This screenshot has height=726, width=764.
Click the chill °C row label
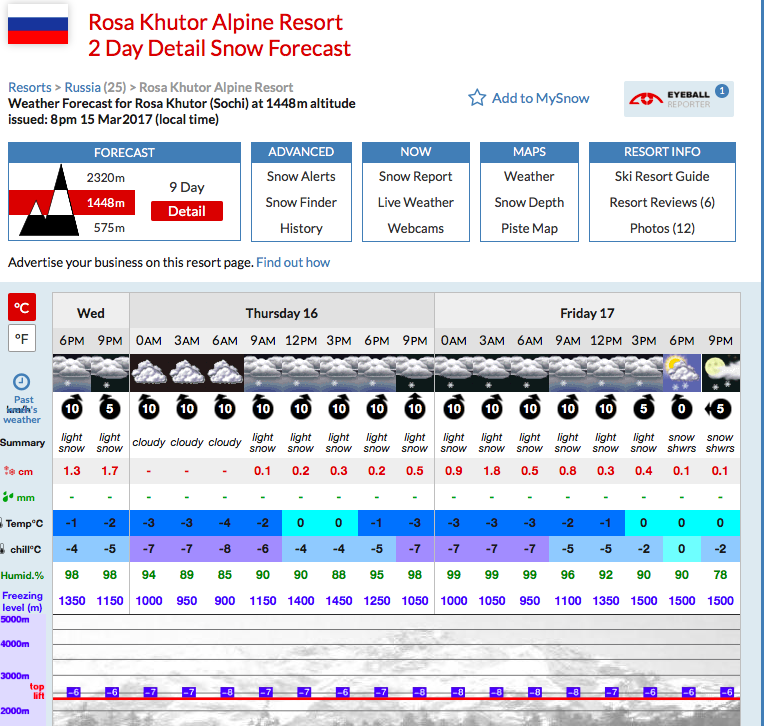(26, 549)
